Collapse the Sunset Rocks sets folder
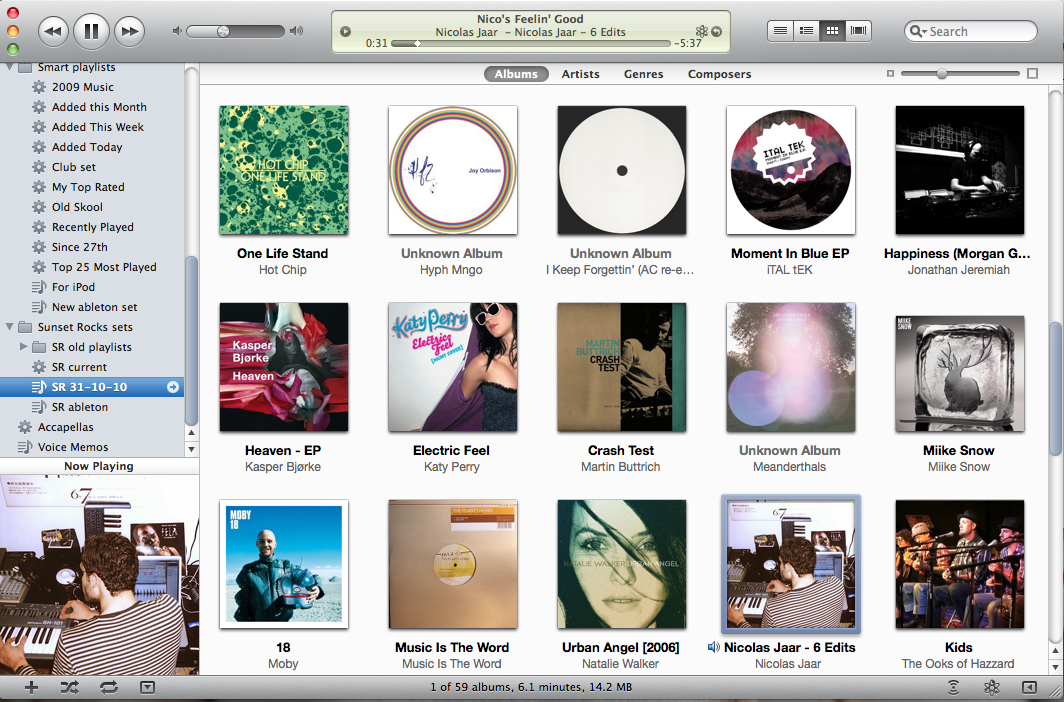Image resolution: width=1064 pixels, height=702 pixels. (x=10, y=327)
